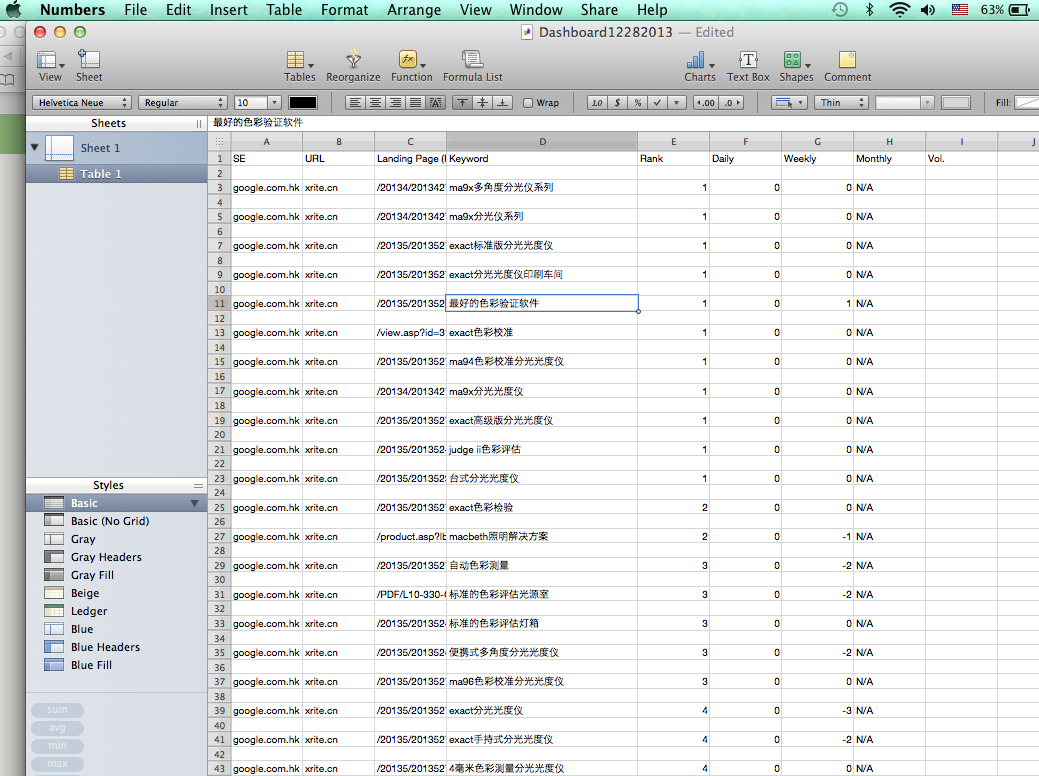Viewport: 1039px width, 776px height.
Task: Toggle percent number format button
Action: pos(637,103)
